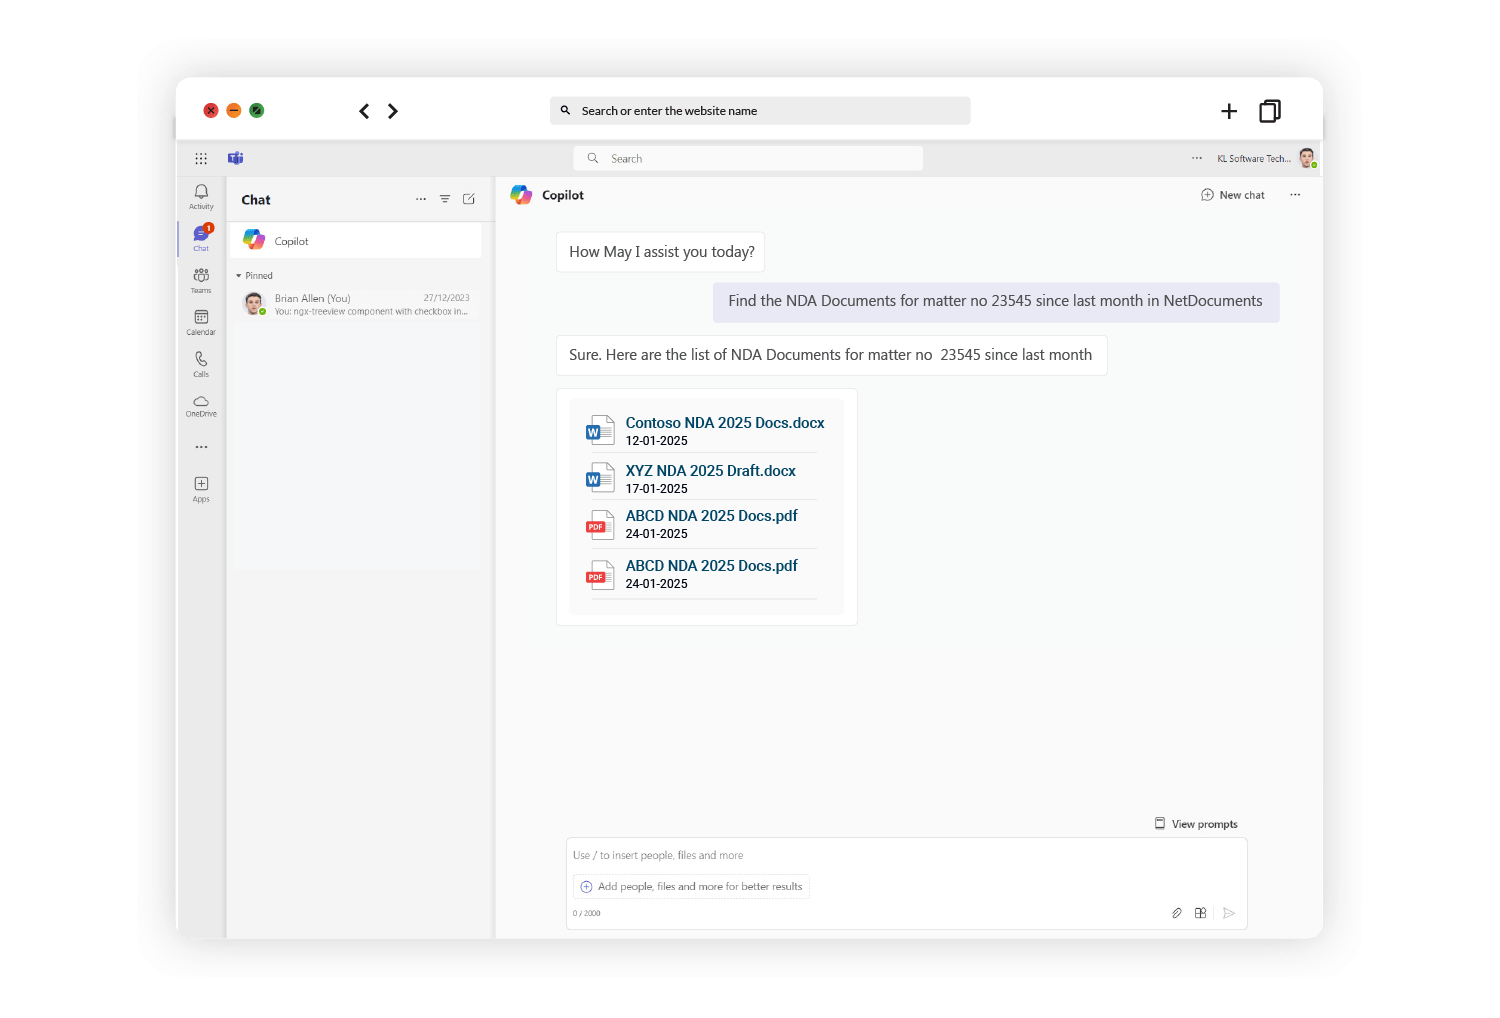Screen dimensions: 1500x1018
Task: Click the date 17-01-2025
Action: point(657,489)
